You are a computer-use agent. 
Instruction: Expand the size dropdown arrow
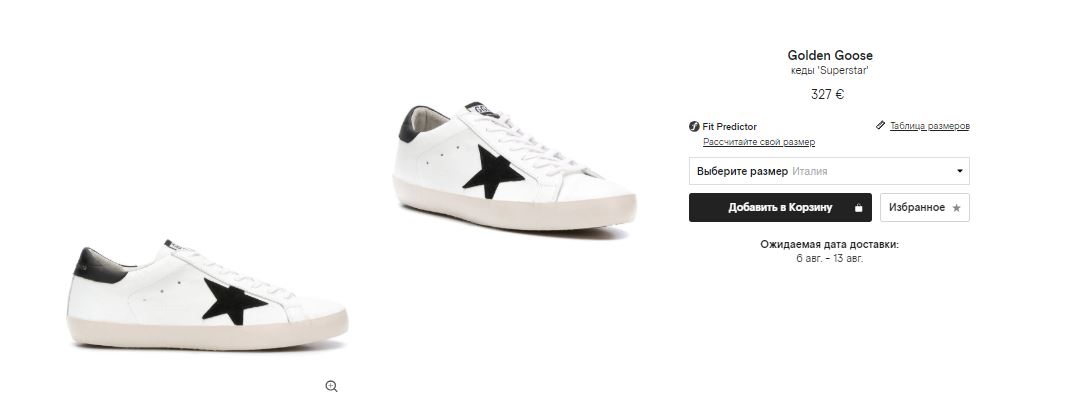[x=960, y=171]
